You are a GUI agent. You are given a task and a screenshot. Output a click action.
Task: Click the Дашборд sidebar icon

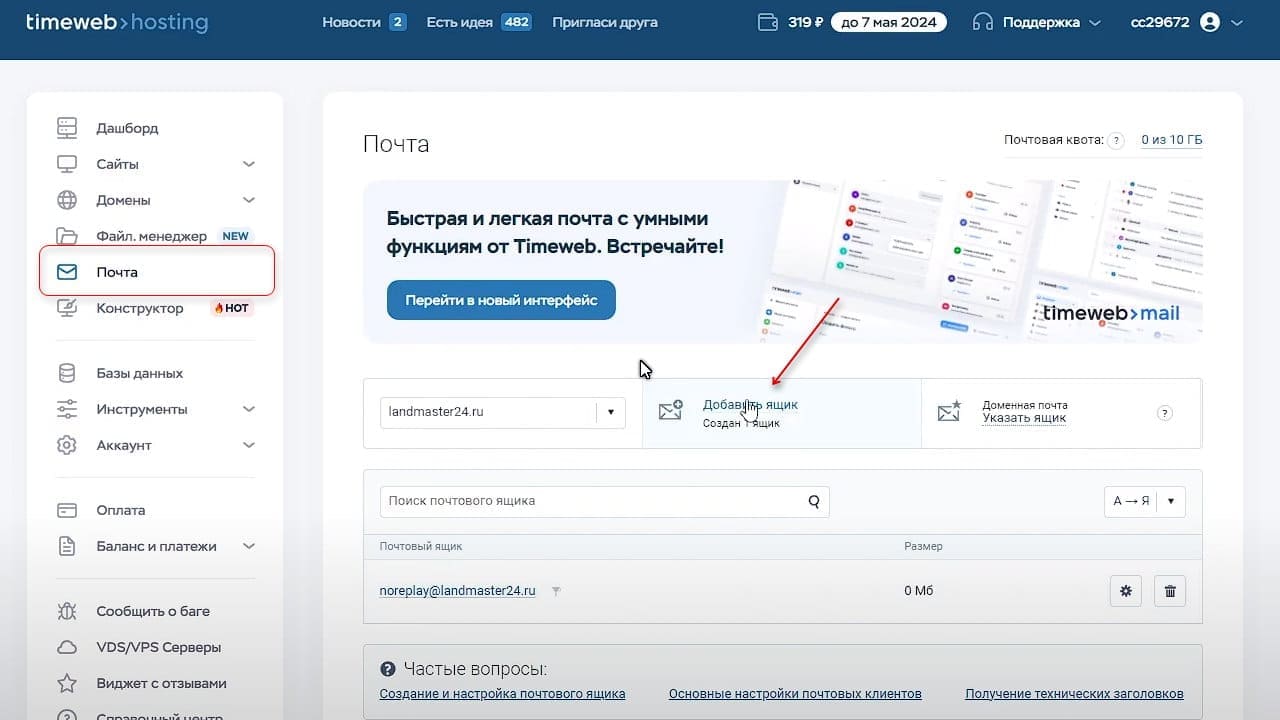67,128
